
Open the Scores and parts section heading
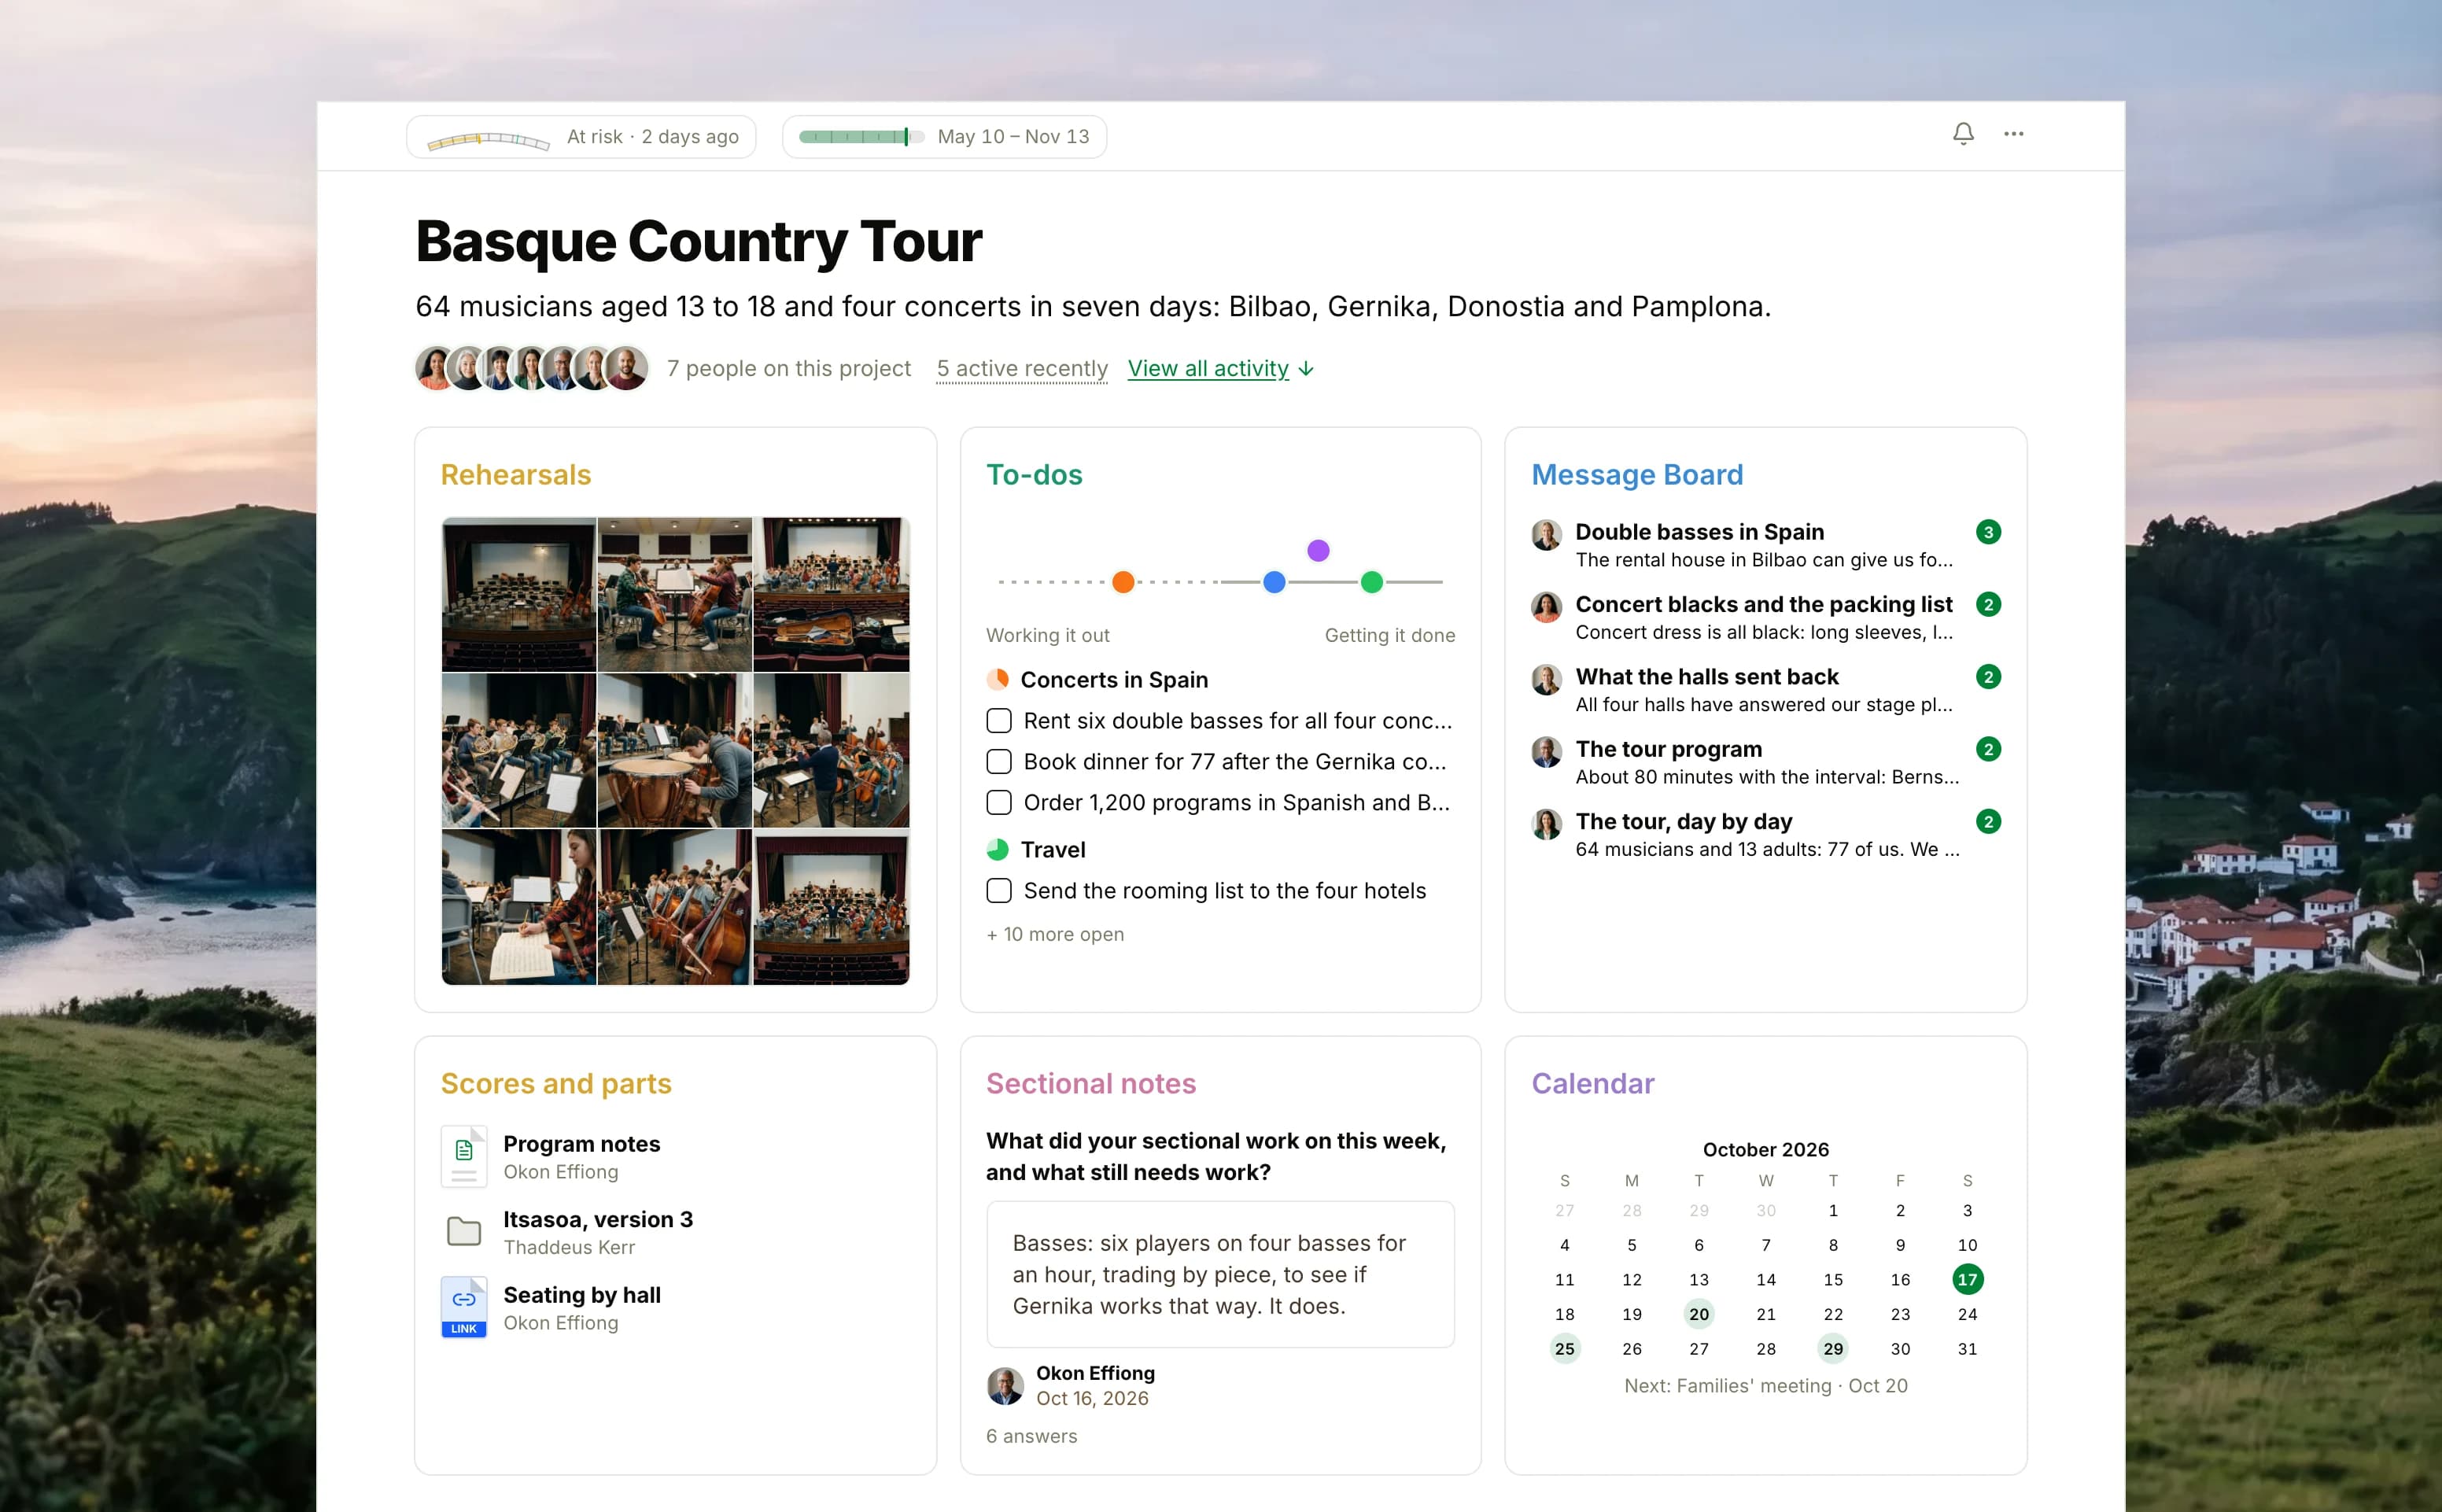[x=556, y=1083]
